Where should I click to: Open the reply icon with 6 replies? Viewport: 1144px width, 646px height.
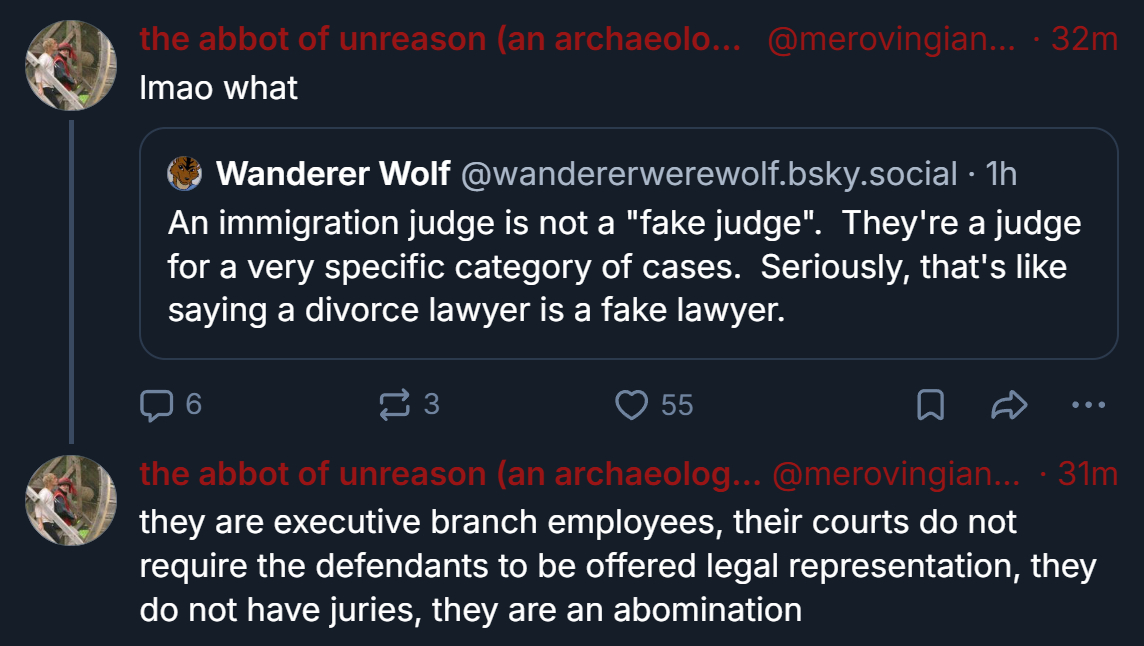pos(155,404)
